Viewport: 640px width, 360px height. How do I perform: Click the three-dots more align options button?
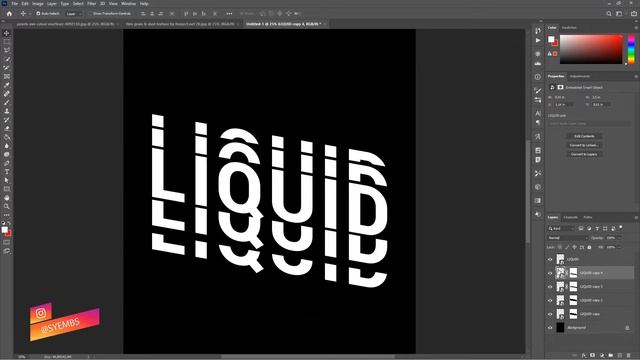pos(229,13)
